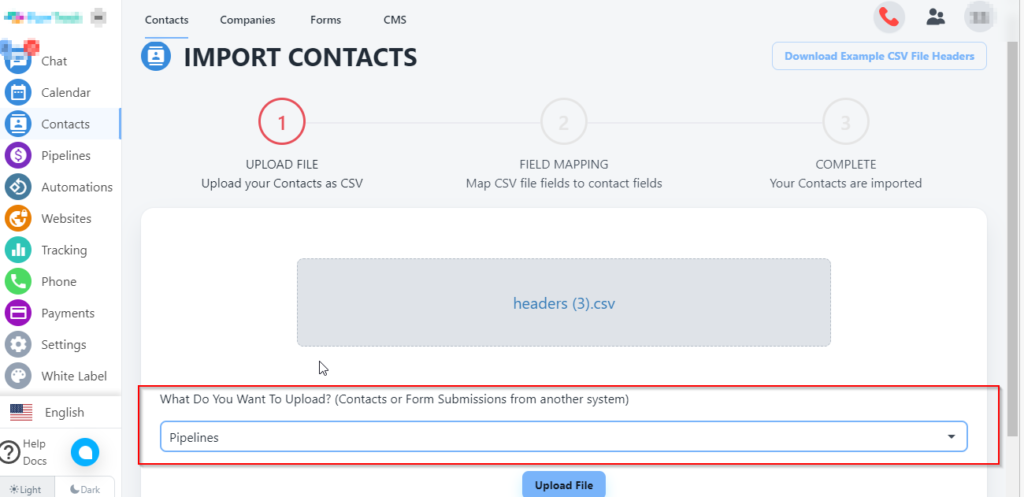
Task: Click the Upload File button
Action: pos(563,485)
